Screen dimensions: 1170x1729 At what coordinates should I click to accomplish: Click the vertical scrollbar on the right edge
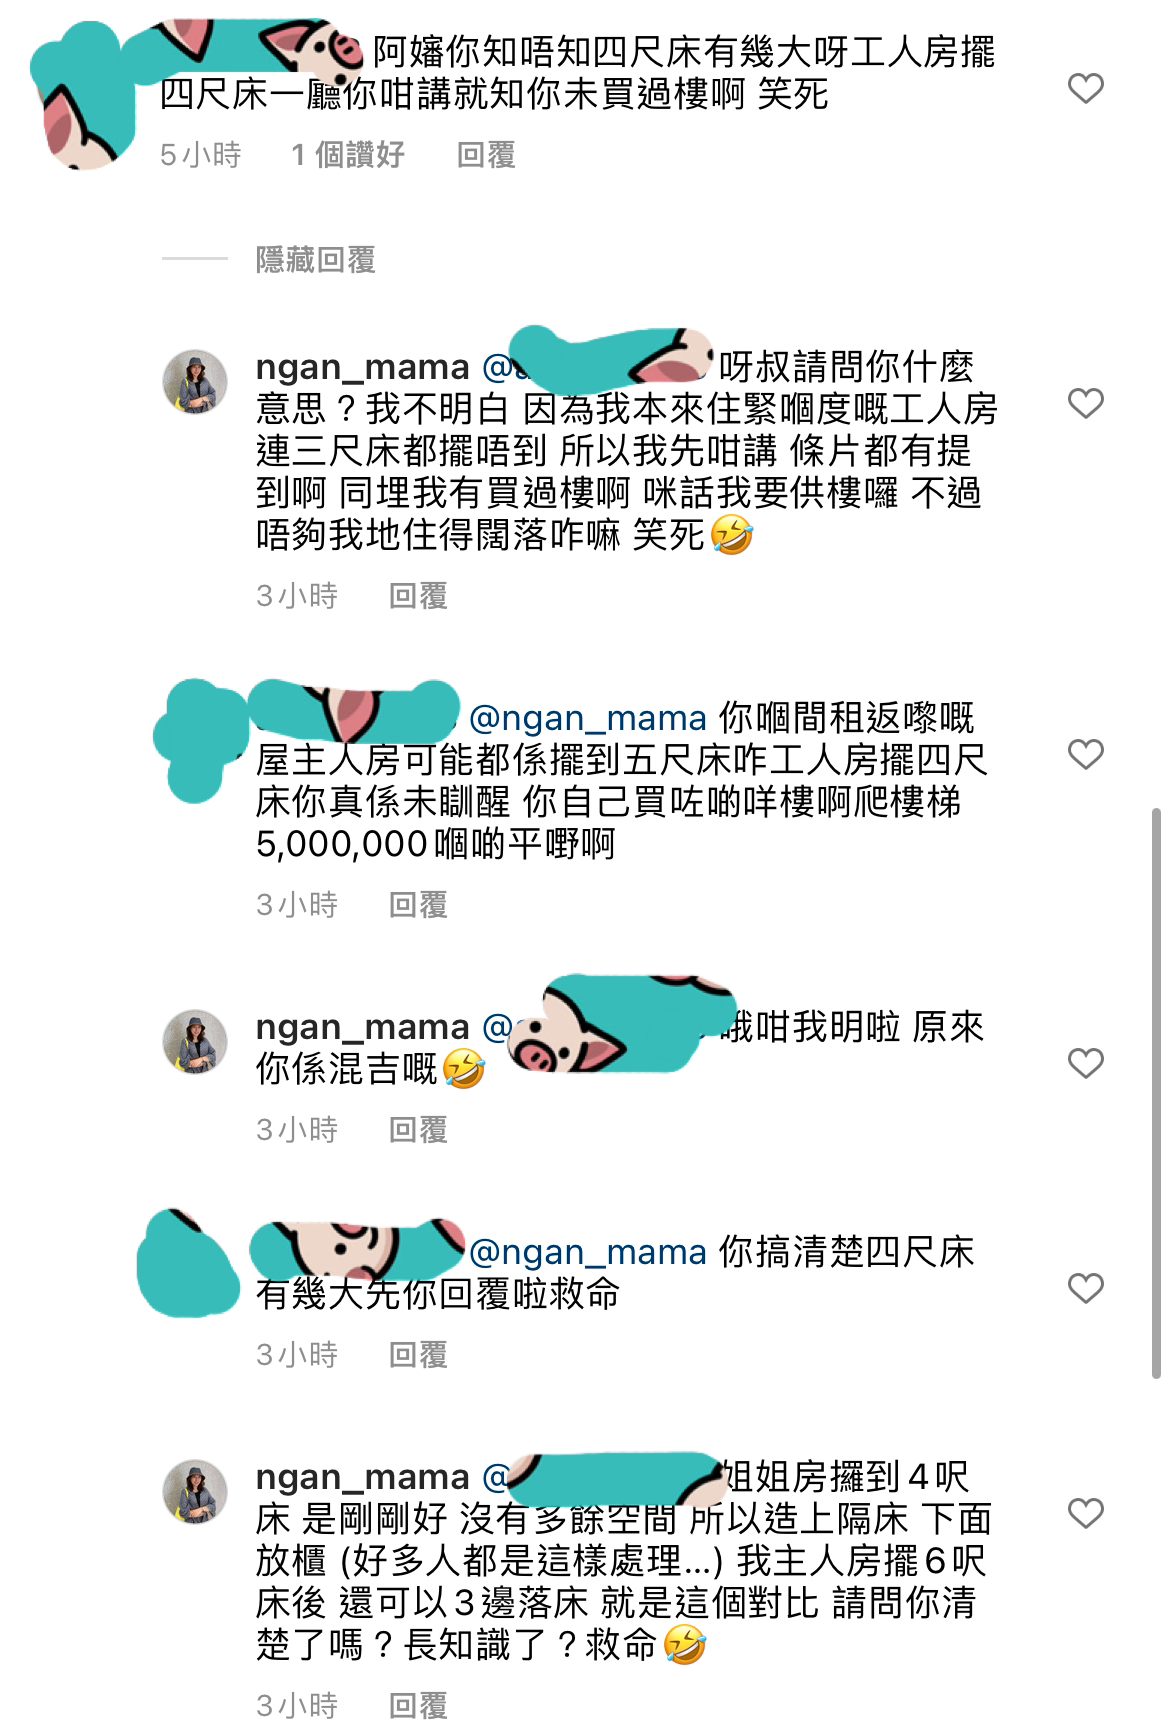[x=1156, y=1093]
